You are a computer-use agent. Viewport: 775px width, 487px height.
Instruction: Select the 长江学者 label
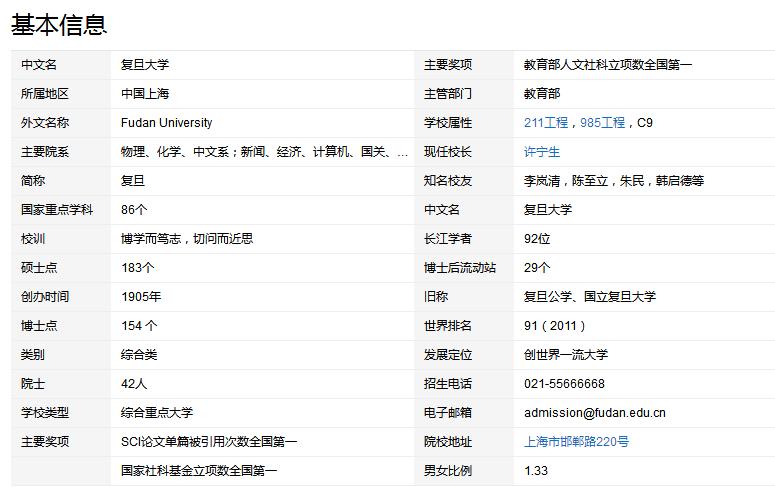448,239
